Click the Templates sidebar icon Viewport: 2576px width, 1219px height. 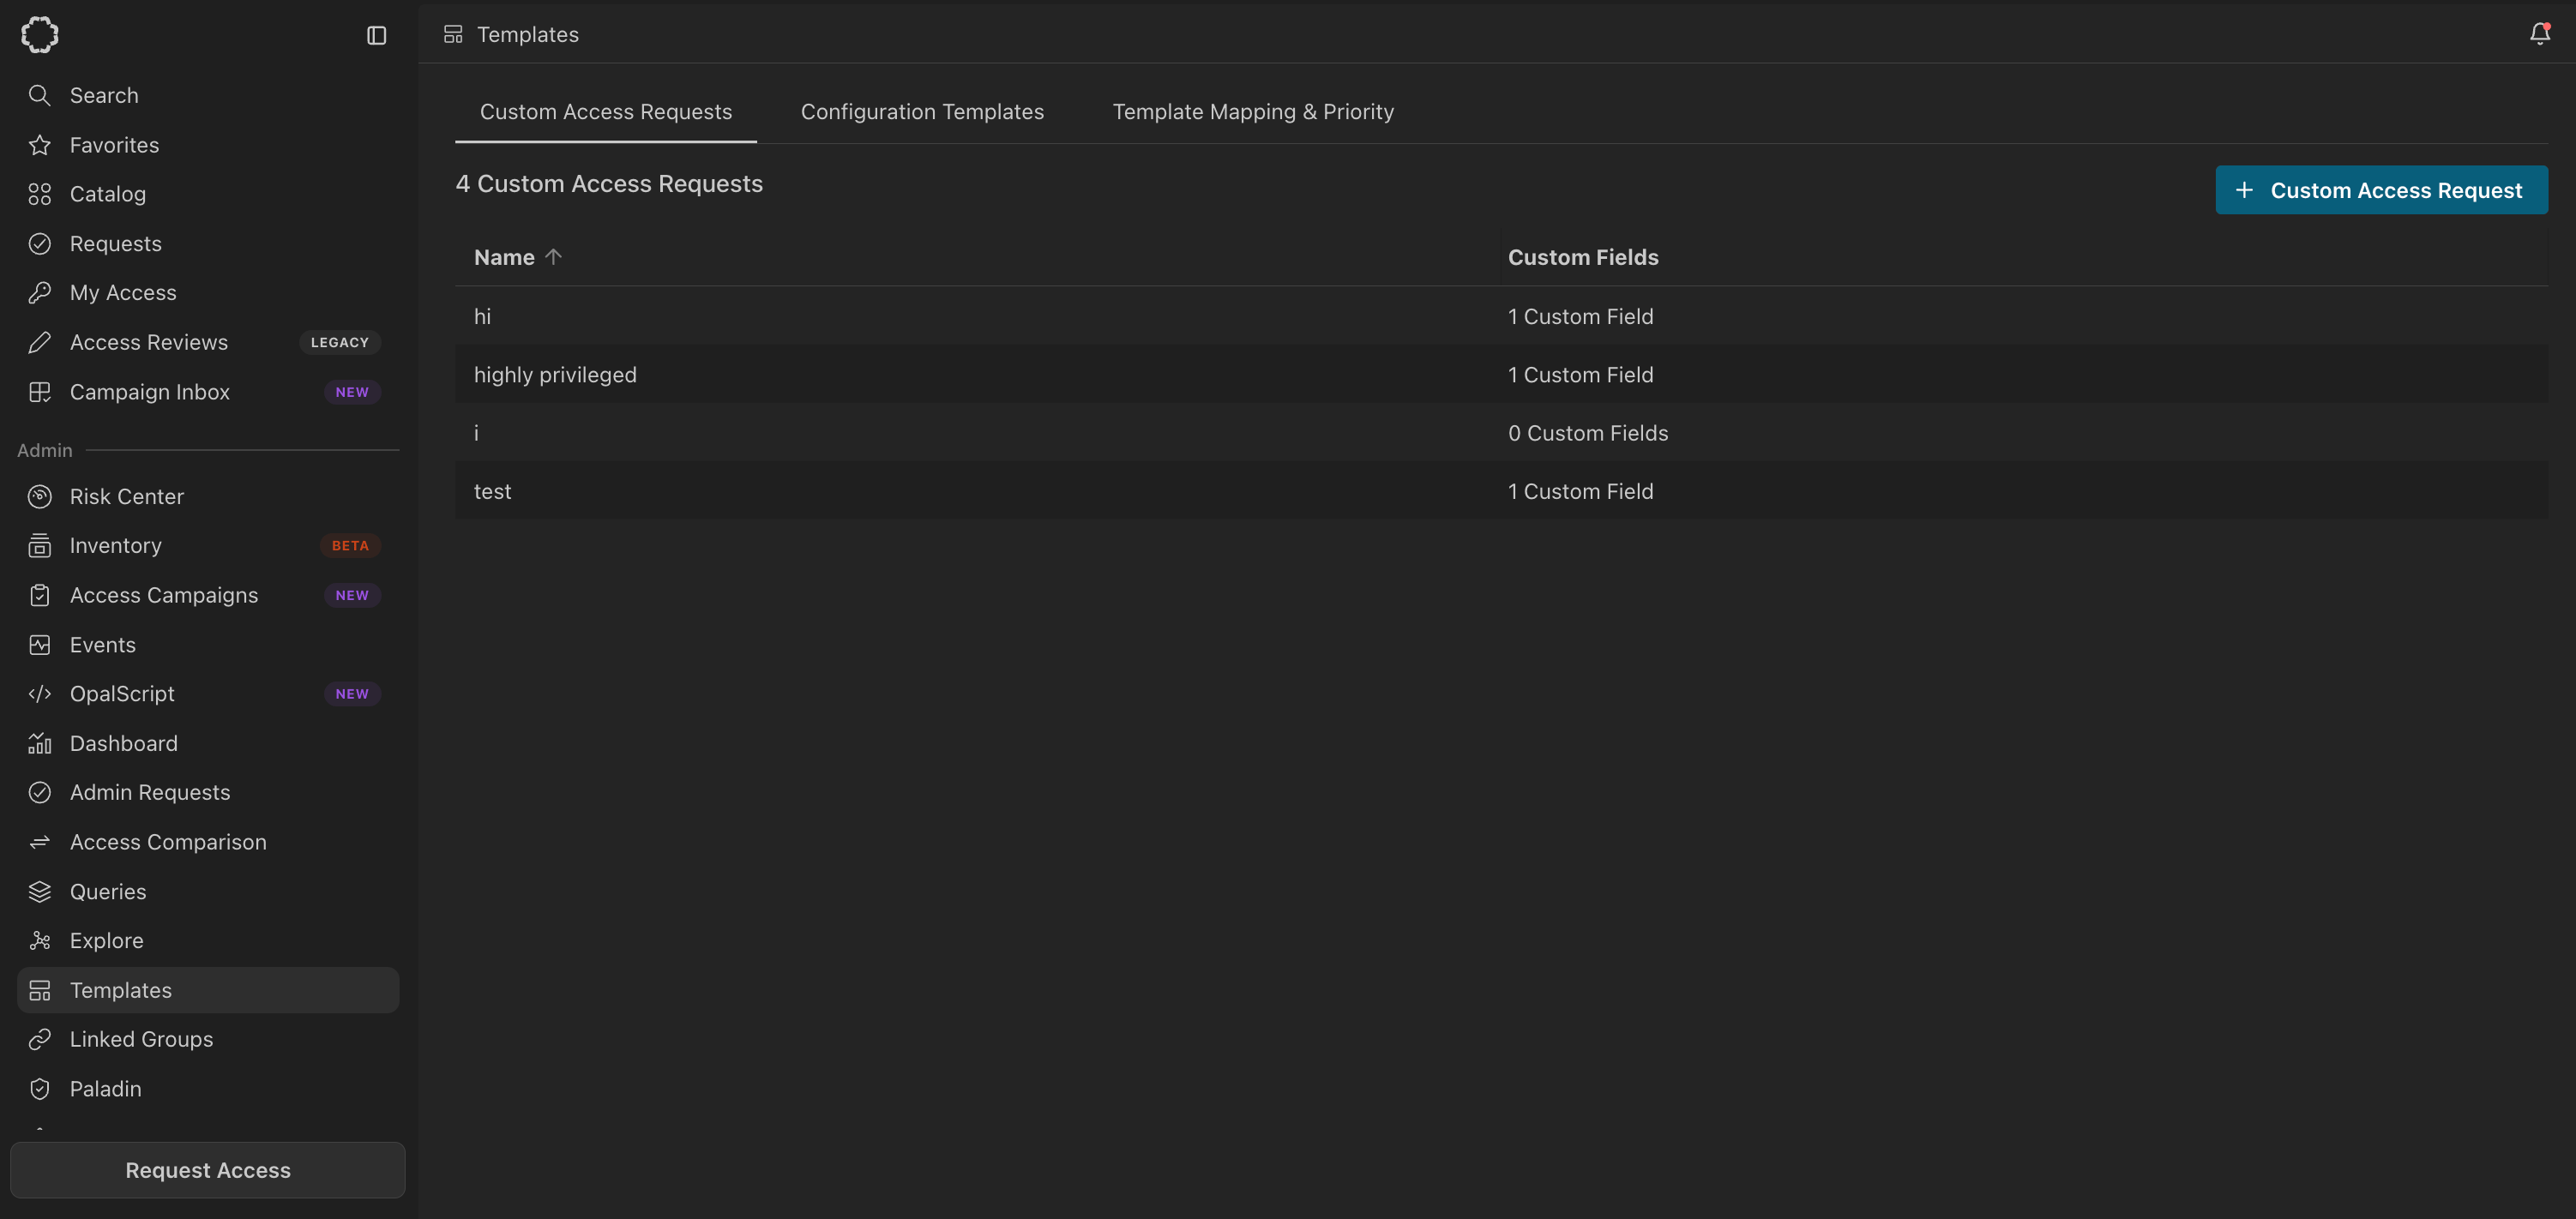click(40, 990)
